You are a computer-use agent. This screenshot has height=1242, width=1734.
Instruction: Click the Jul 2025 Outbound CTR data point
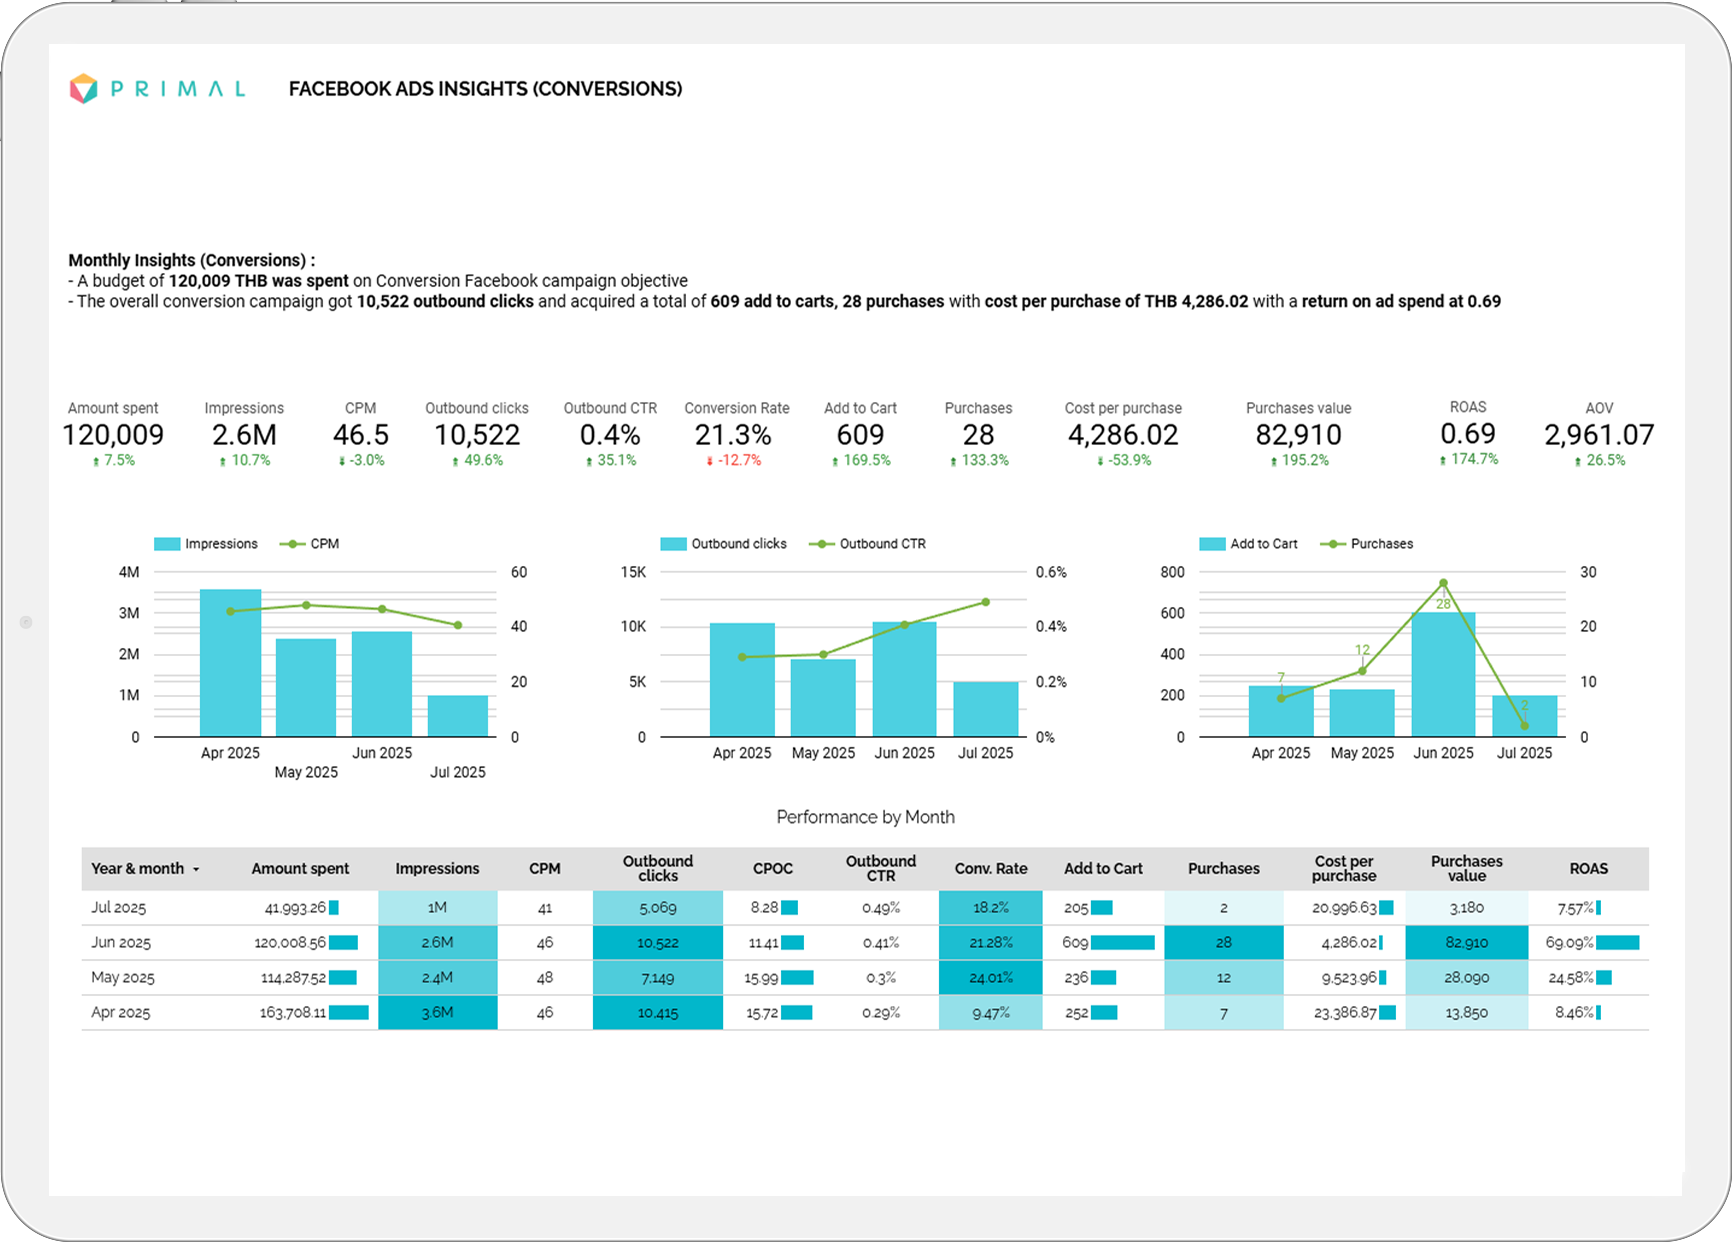click(x=985, y=602)
